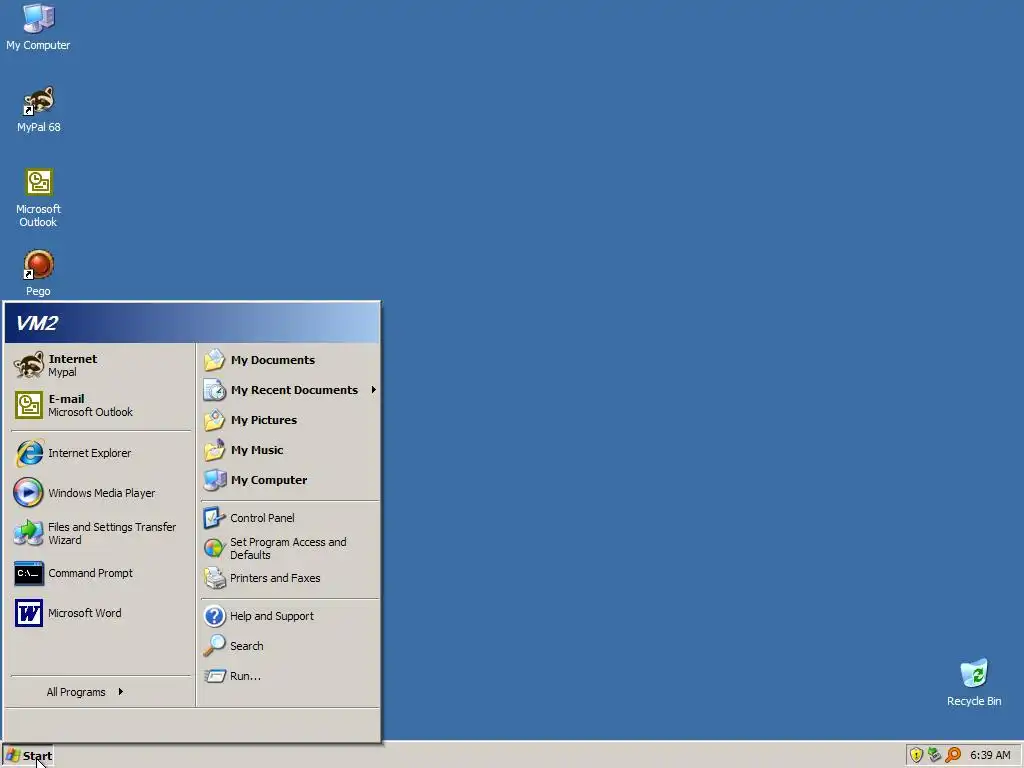The height and width of the screenshot is (768, 1024).
Task: Open Control Panel from the Start menu
Action: point(290,518)
